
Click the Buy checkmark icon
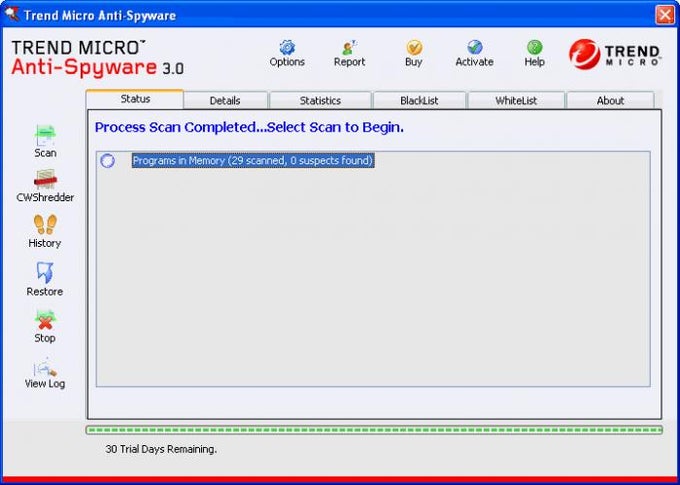[x=414, y=47]
